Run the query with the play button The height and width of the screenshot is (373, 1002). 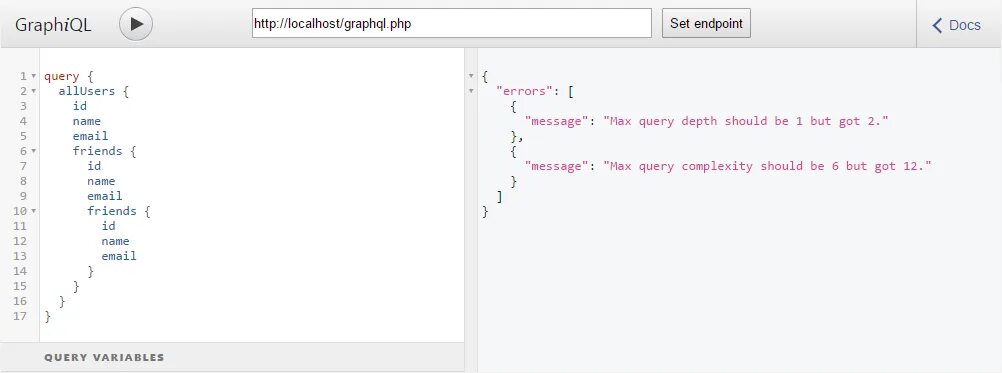click(135, 24)
